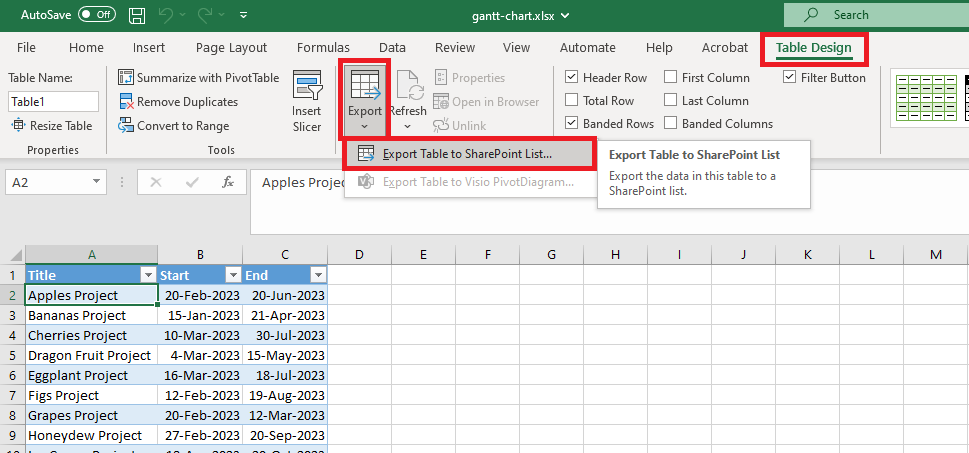Click the Resize Table icon

(x=19, y=125)
